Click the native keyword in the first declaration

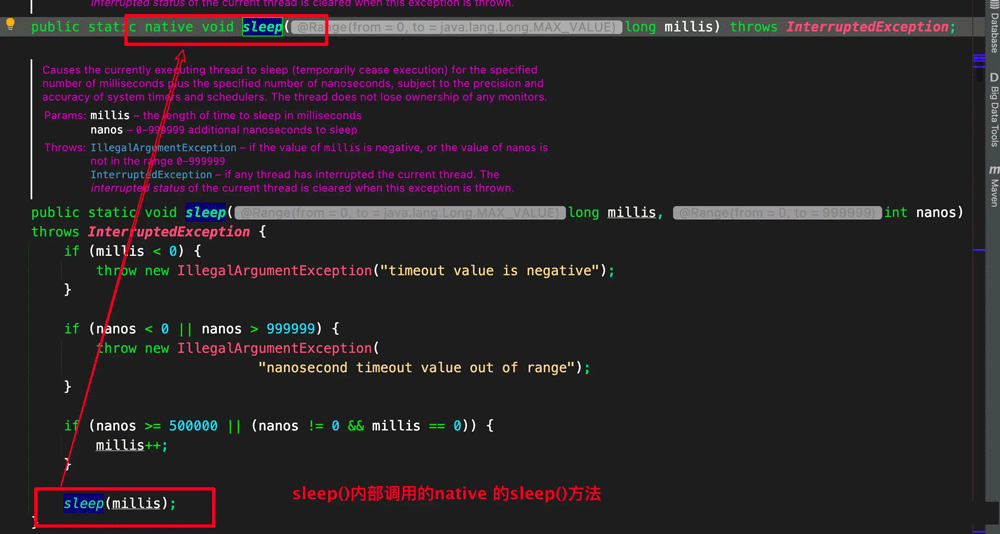169,27
